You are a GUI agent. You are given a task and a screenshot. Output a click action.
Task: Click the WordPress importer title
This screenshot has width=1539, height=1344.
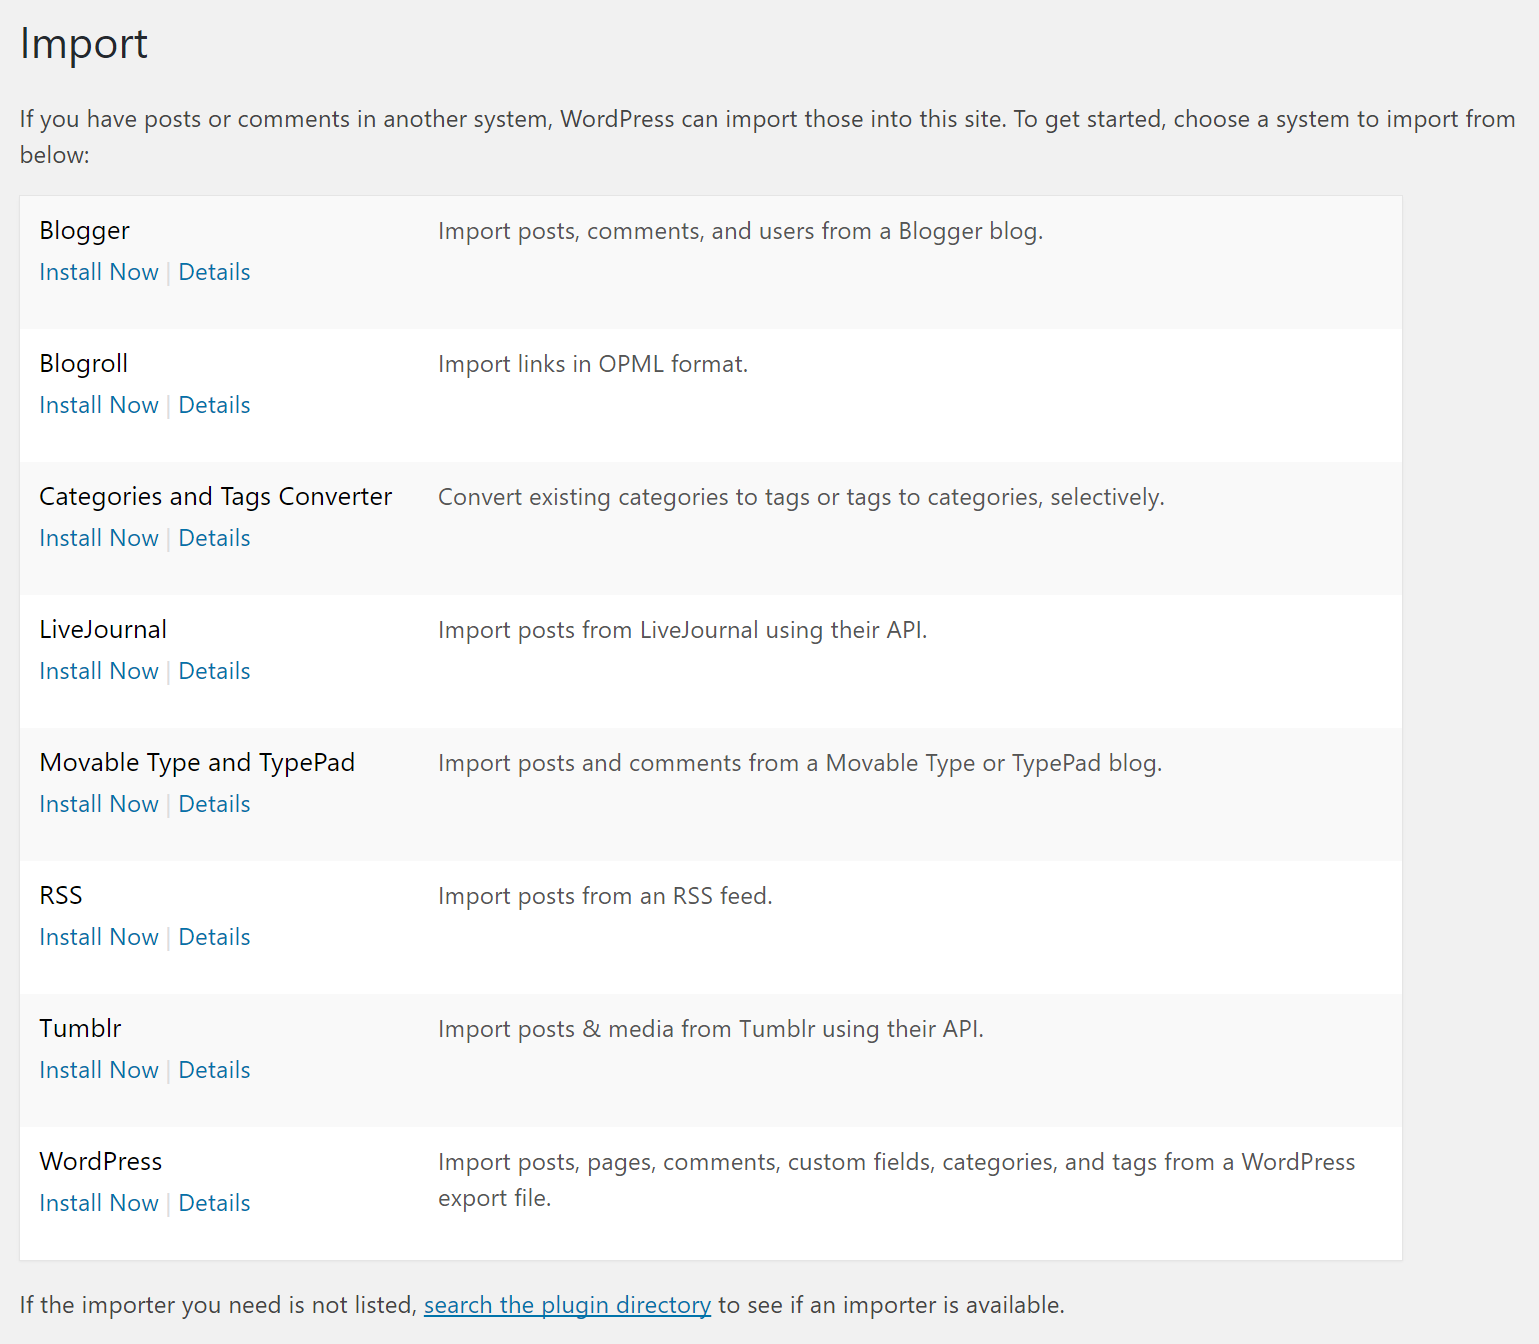pyautogui.click(x=101, y=1162)
